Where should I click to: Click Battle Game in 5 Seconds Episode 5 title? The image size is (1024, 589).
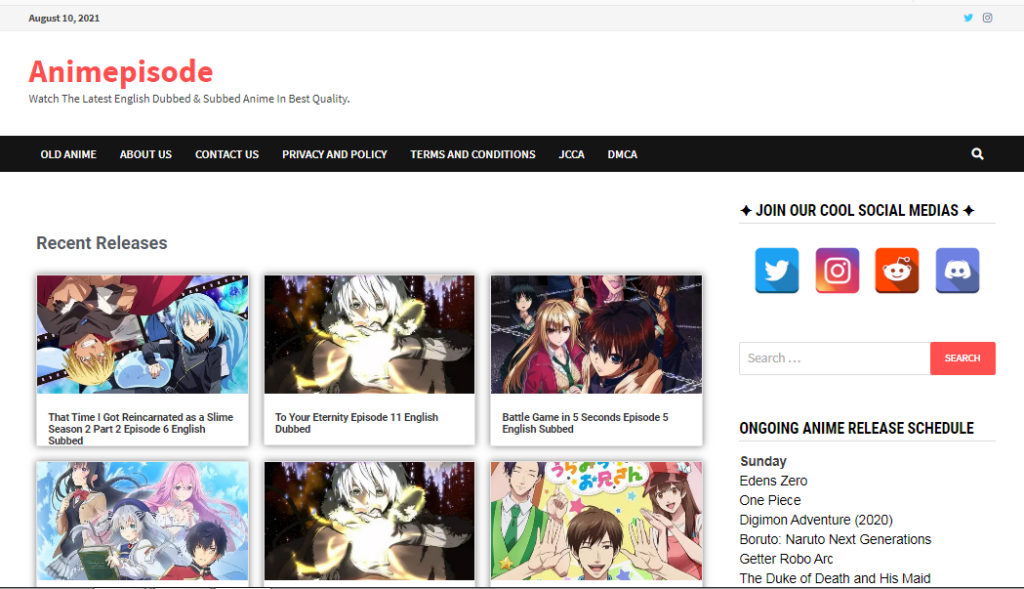(585, 423)
